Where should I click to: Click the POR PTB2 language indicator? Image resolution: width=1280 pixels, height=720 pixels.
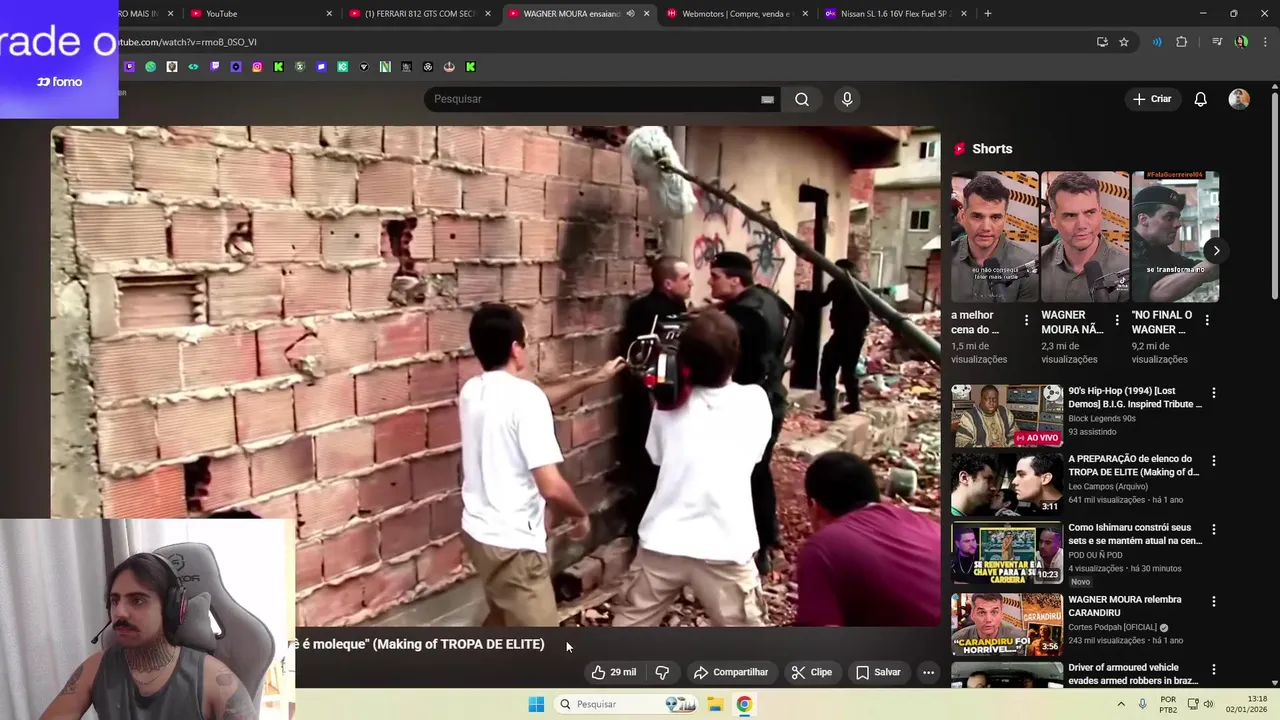coord(1168,704)
